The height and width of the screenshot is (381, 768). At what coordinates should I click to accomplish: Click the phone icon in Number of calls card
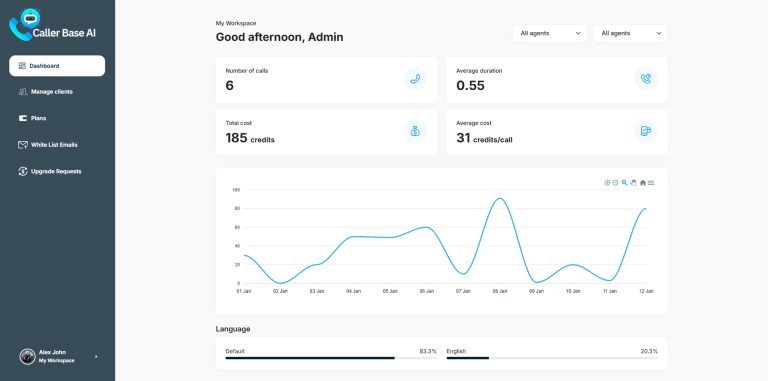[x=415, y=79]
